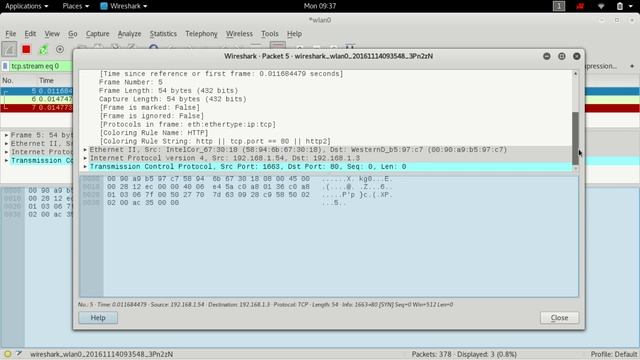This screenshot has height=360, width=640.
Task: Click the dialog scrollbar down arrow
Action: (x=575, y=169)
